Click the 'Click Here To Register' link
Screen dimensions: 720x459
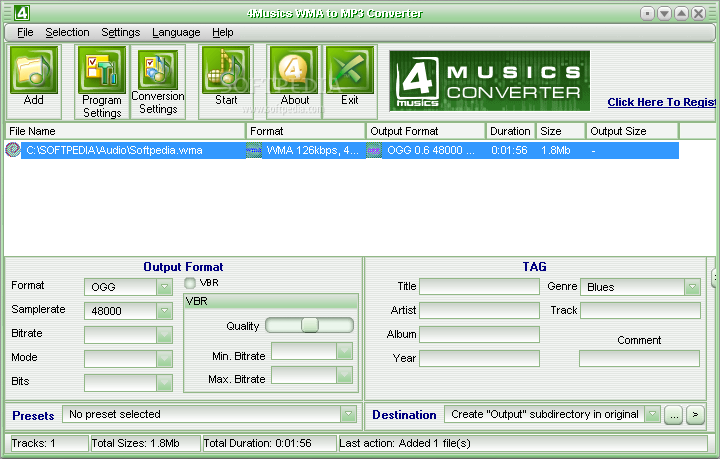click(662, 102)
